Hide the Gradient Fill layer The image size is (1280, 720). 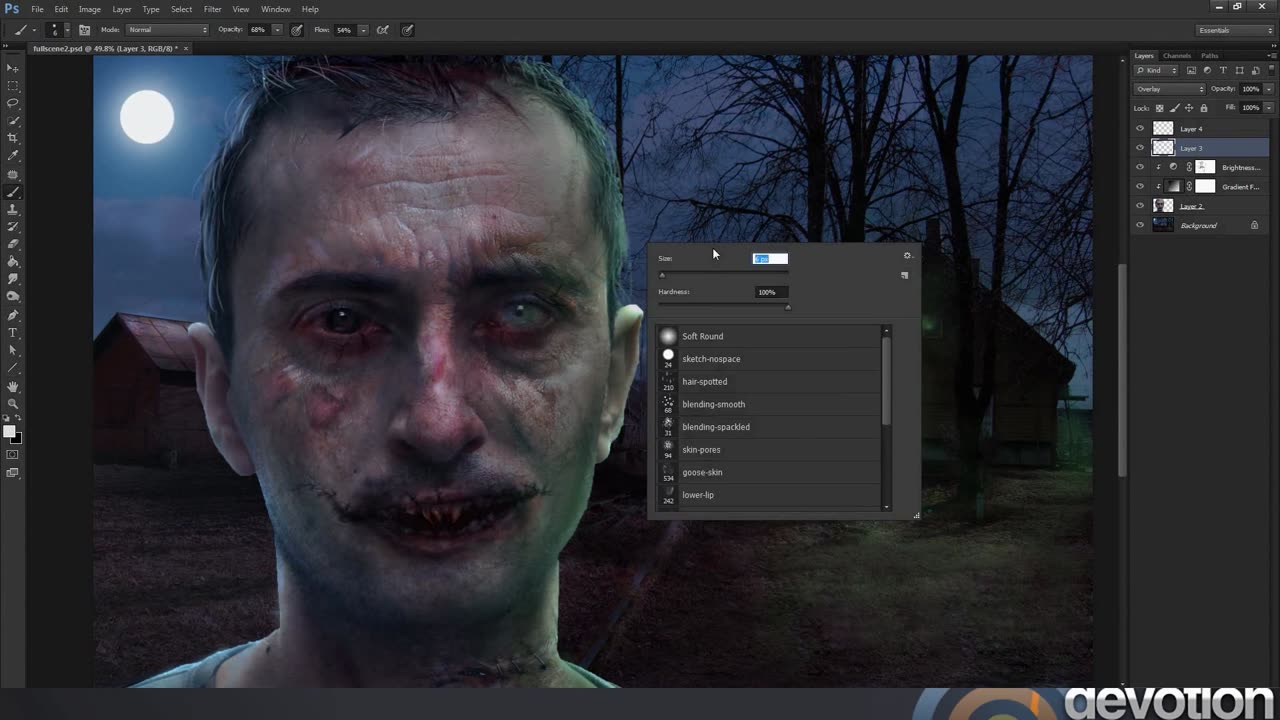pos(1140,187)
